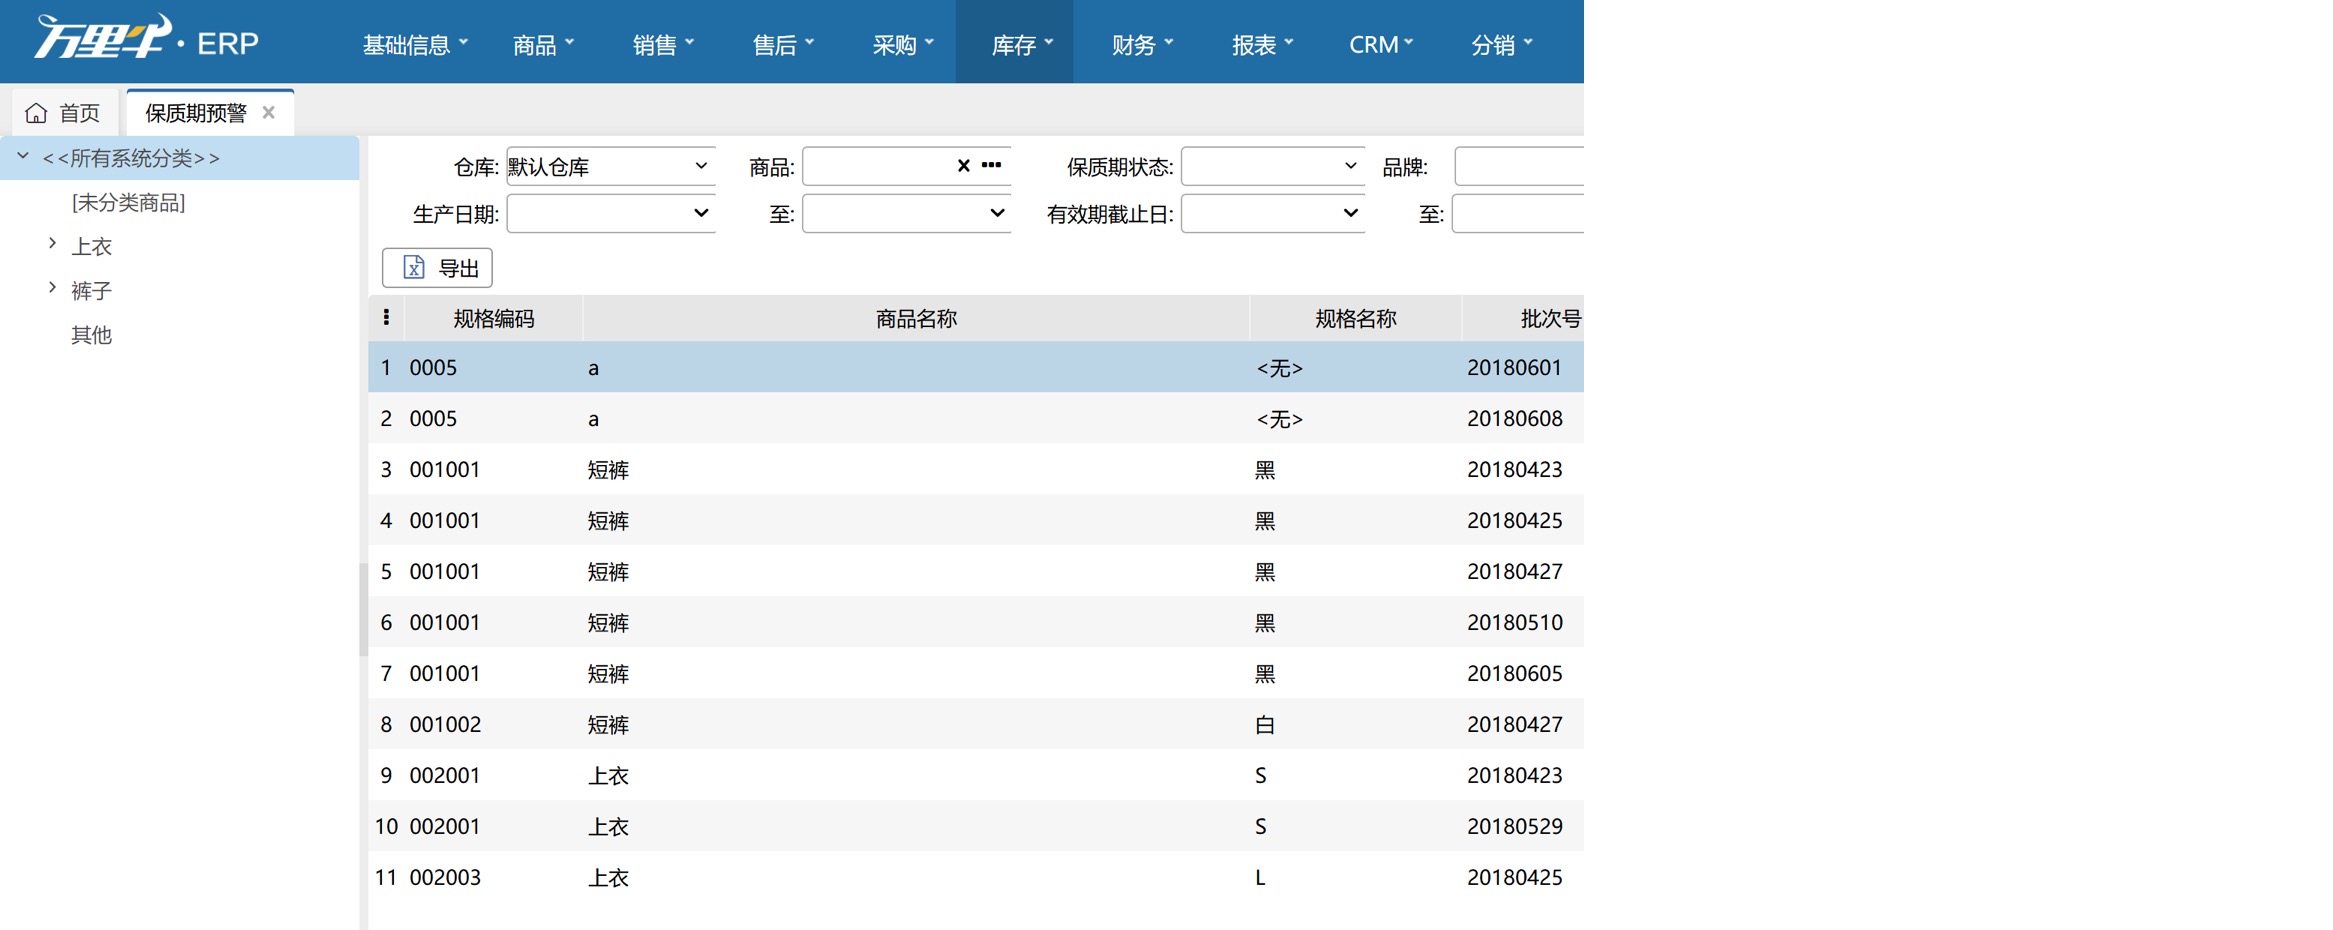
Task: Open column settings three-dot icon in table header
Action: coord(386,318)
